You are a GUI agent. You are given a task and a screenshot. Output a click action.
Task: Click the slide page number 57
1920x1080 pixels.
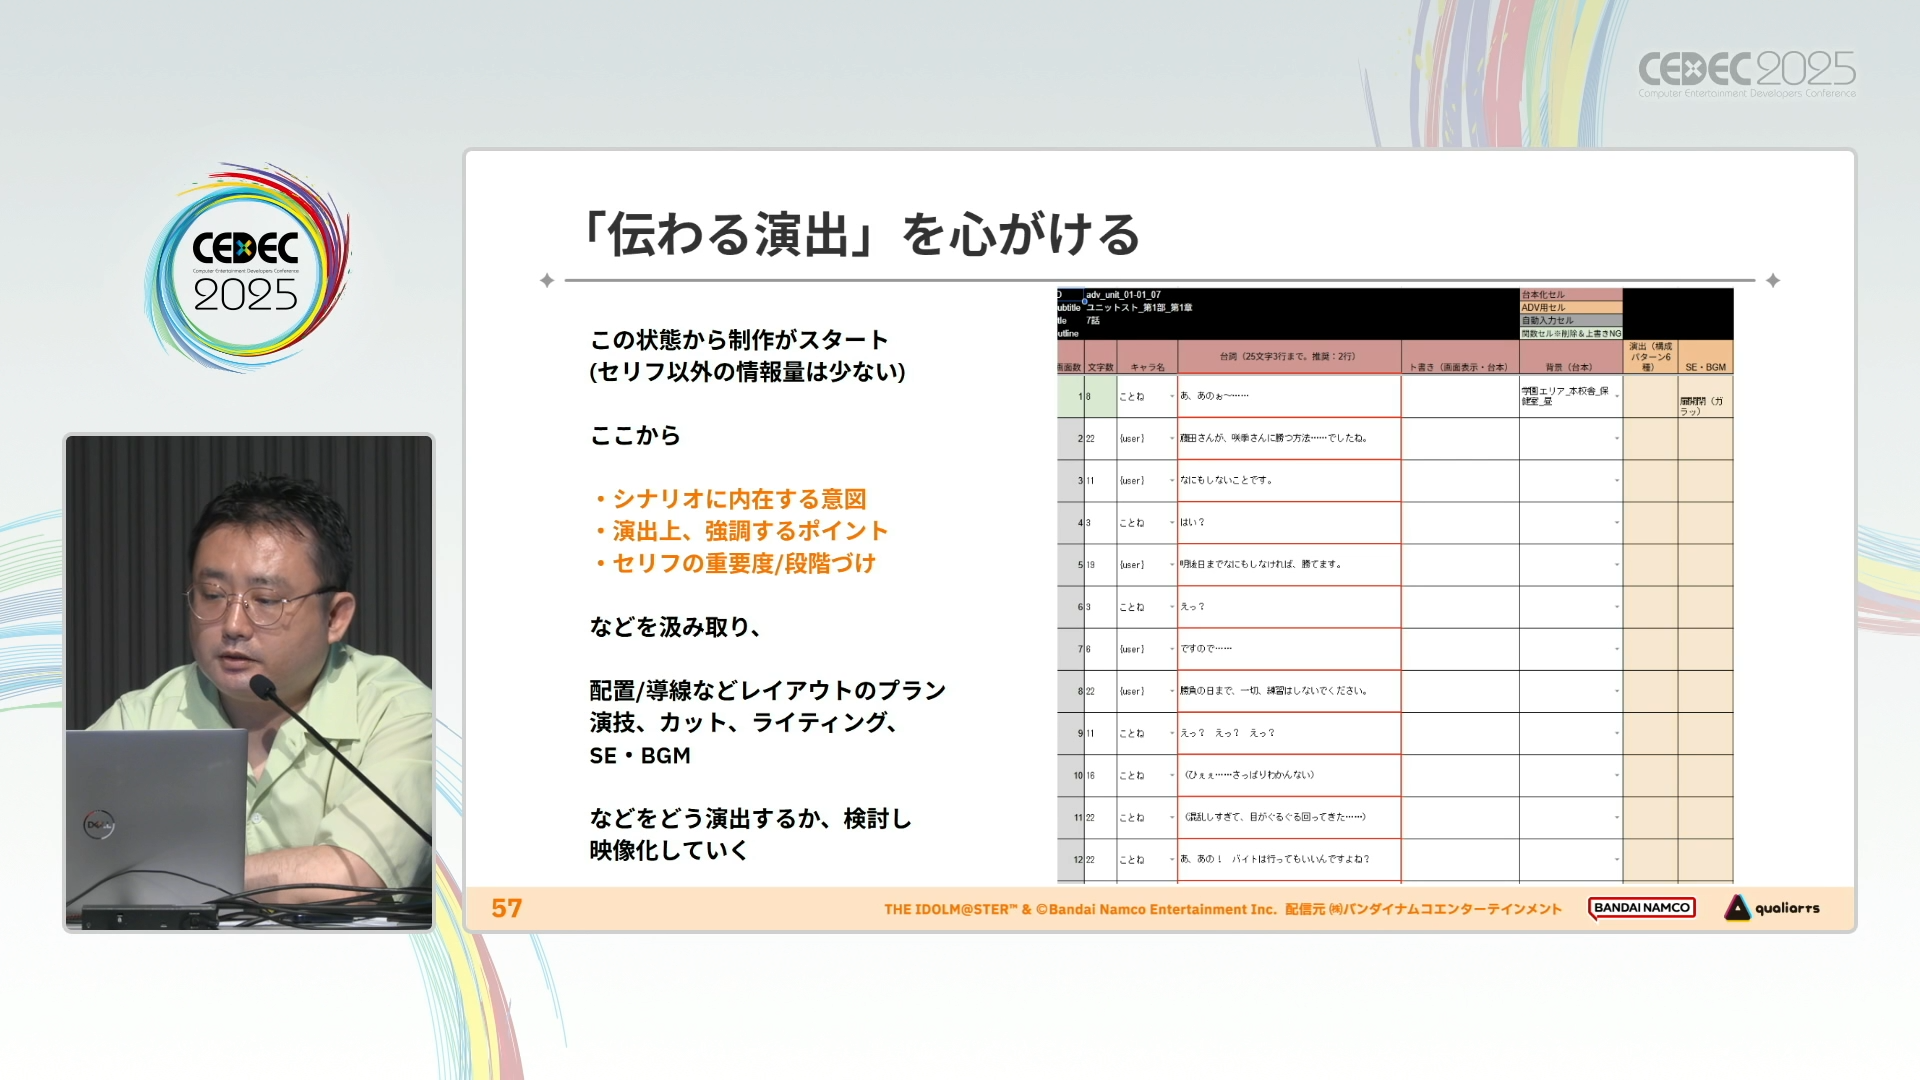507,908
